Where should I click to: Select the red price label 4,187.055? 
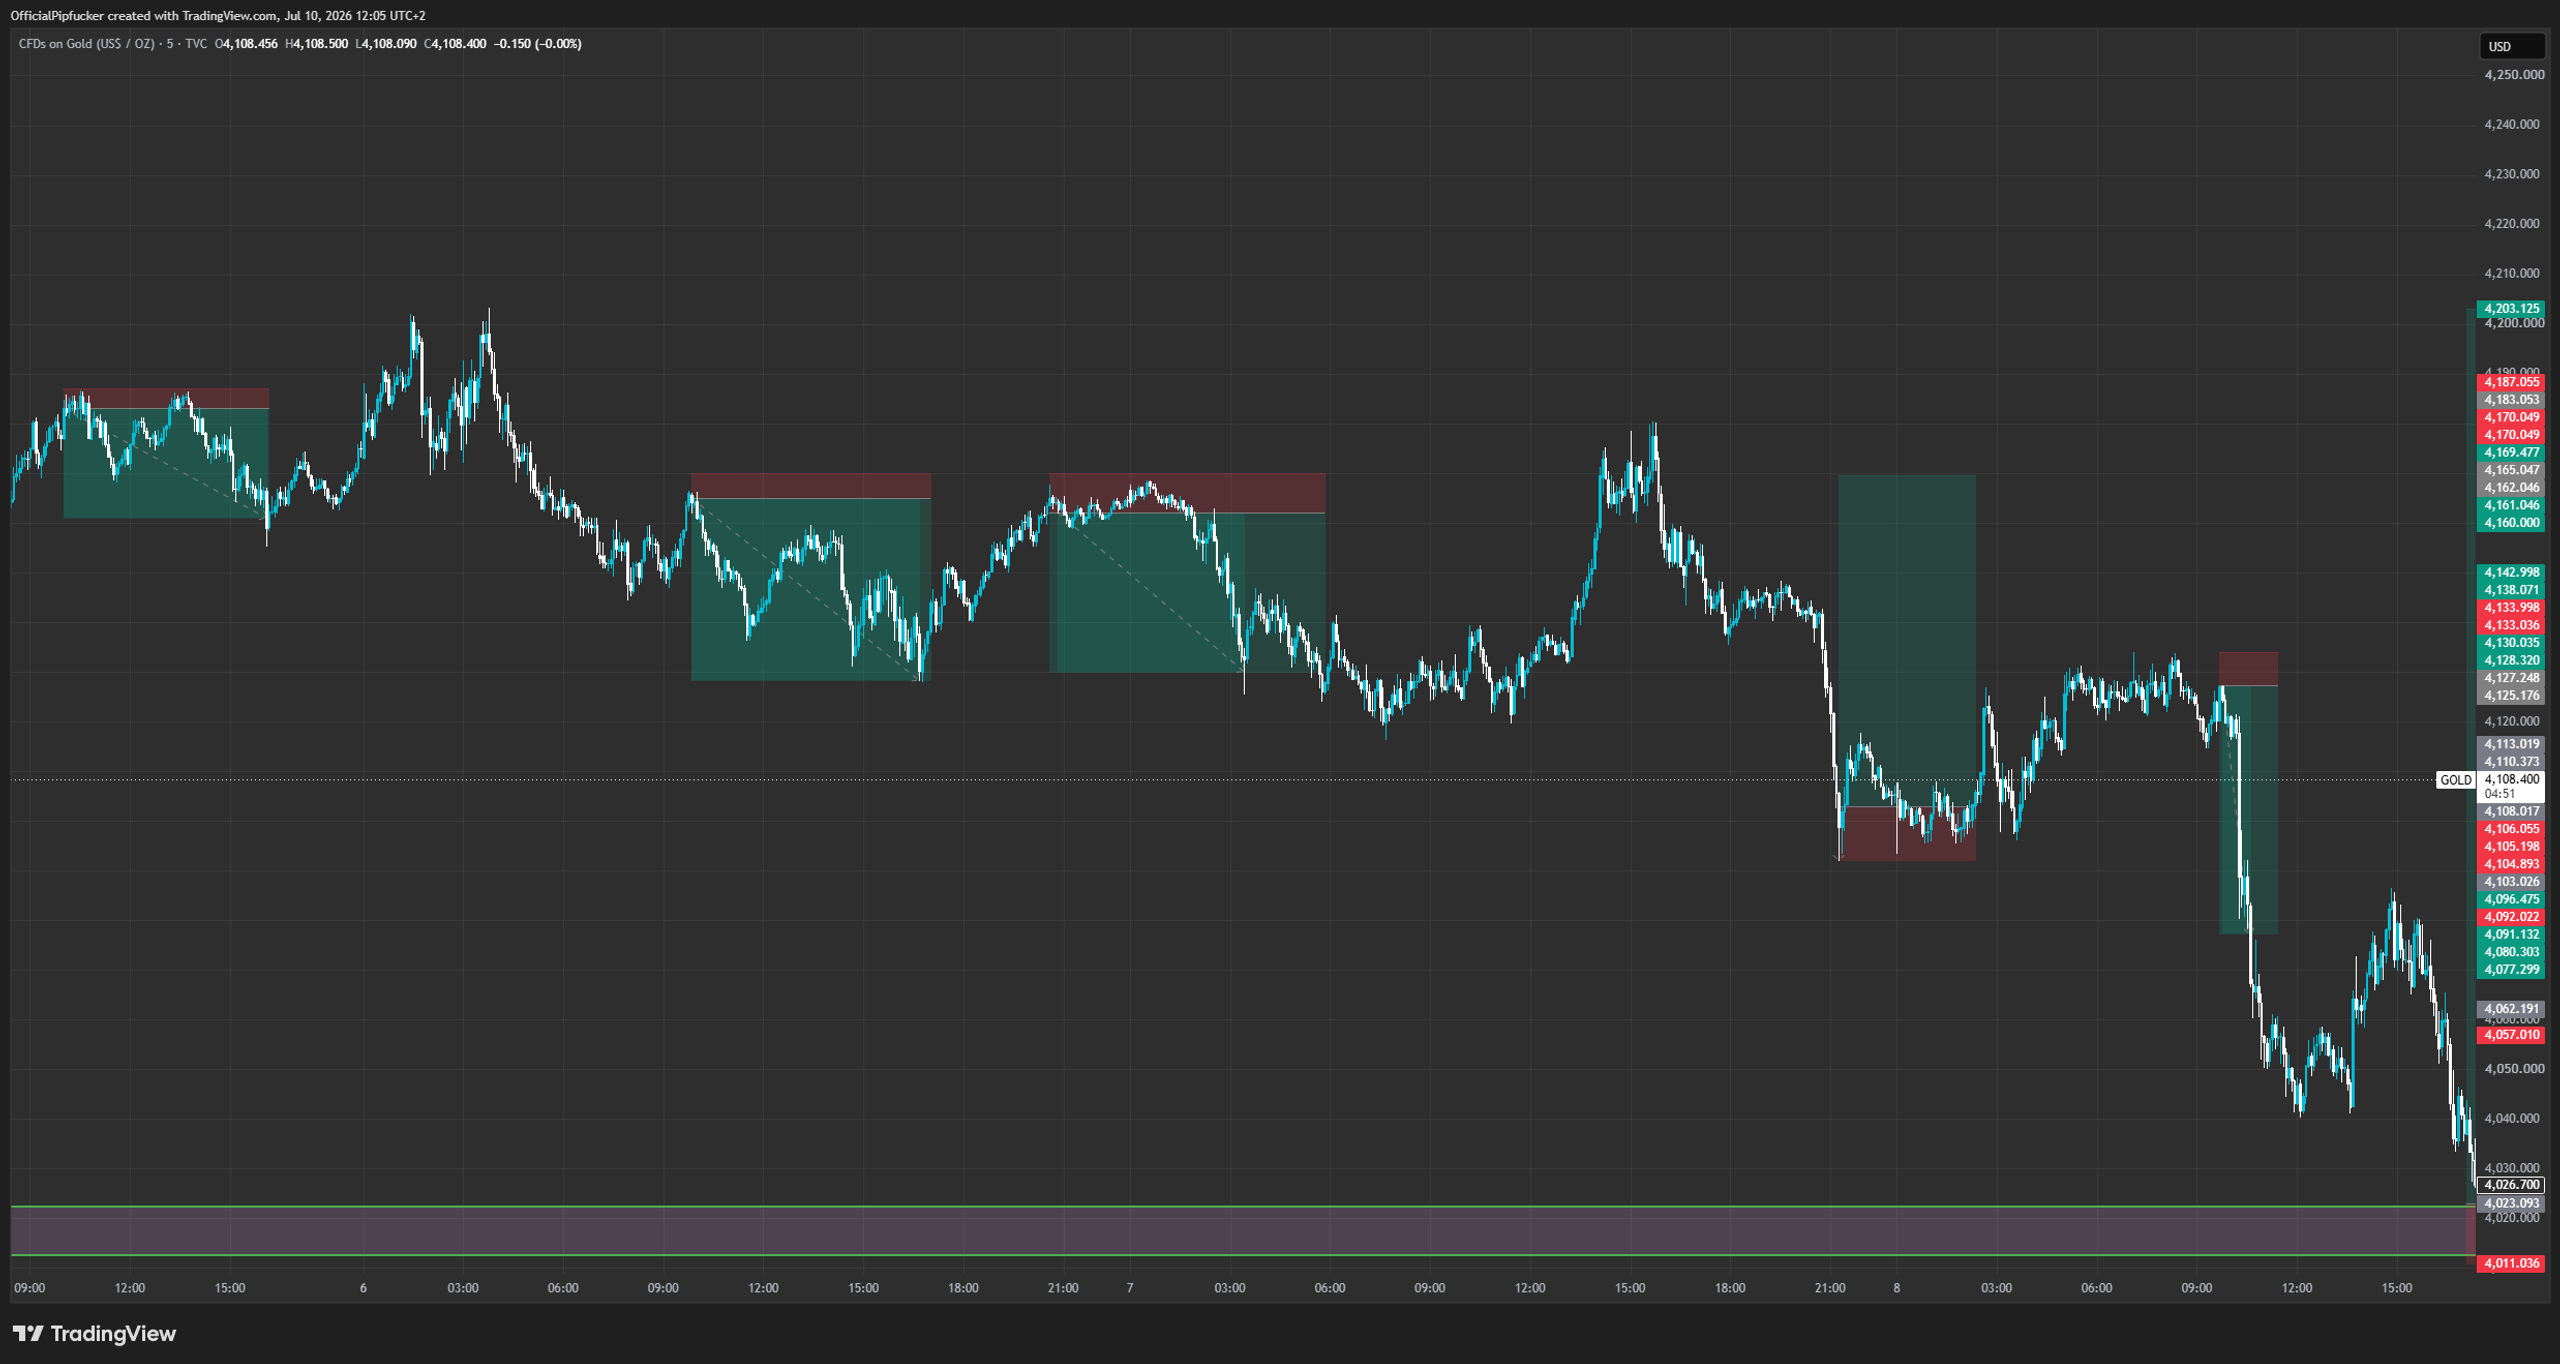(2510, 382)
